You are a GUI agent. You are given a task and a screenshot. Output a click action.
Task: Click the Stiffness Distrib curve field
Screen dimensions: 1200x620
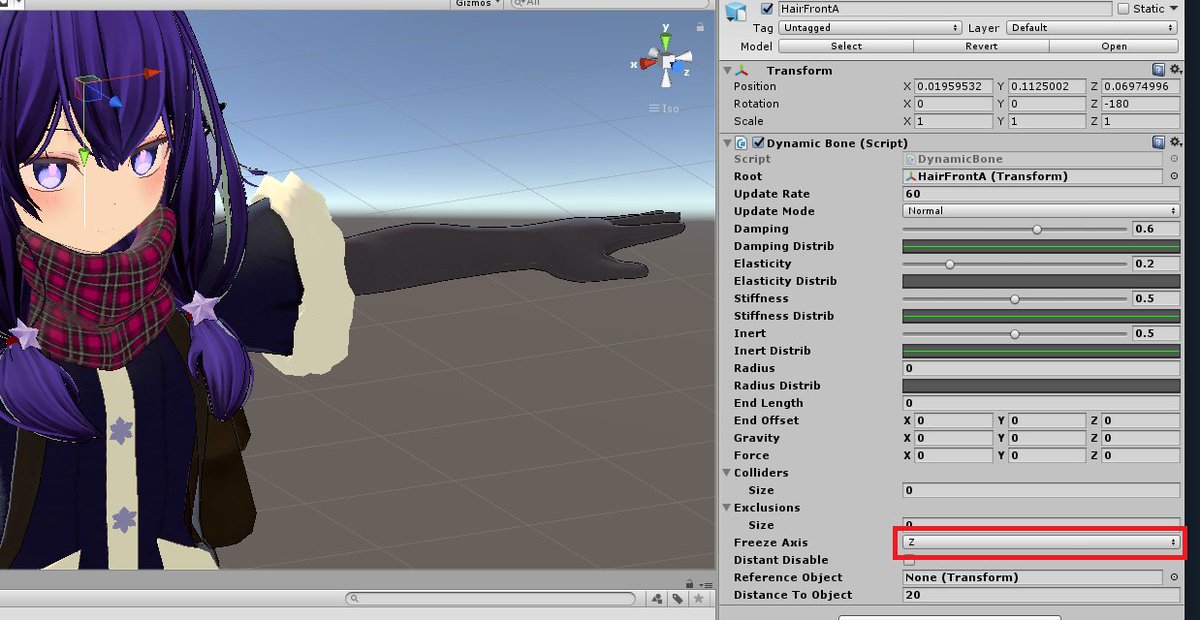coord(1041,316)
